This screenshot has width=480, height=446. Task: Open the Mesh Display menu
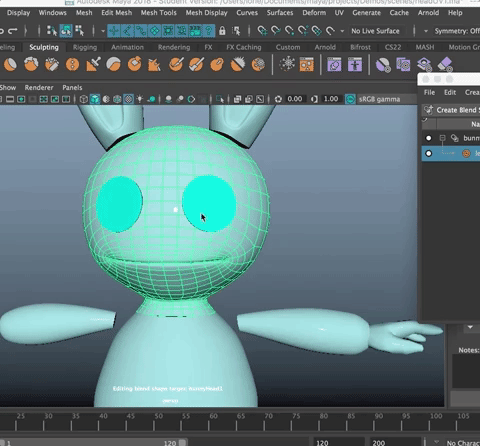[x=206, y=13]
